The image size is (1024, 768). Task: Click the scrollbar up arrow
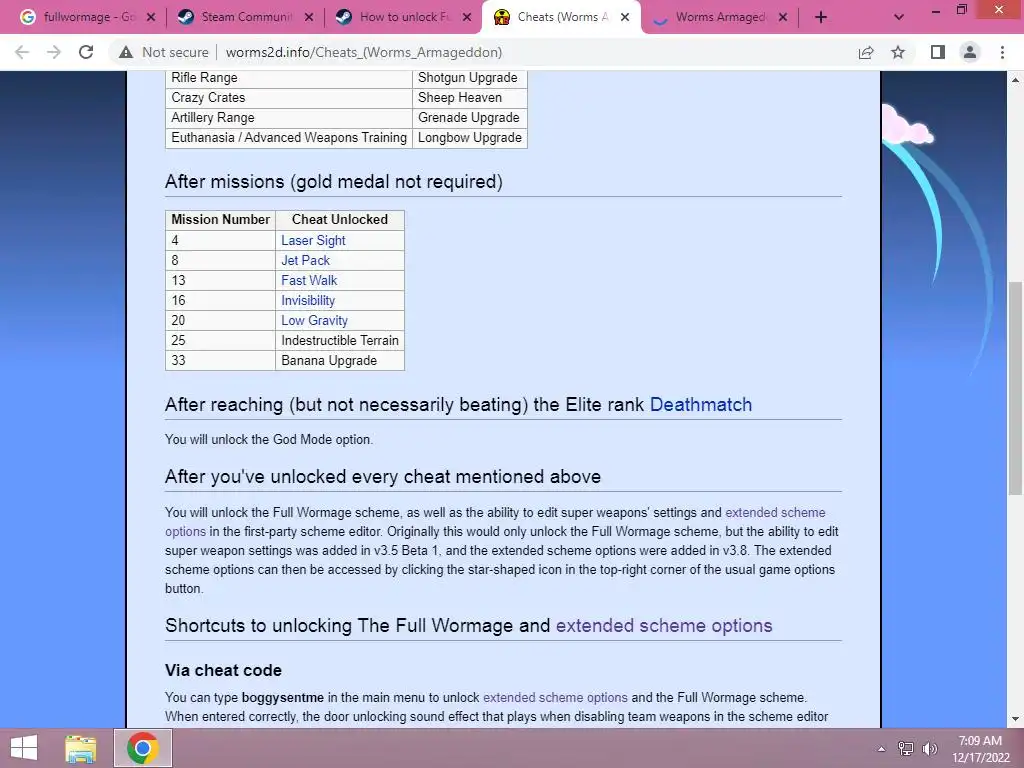[1015, 80]
